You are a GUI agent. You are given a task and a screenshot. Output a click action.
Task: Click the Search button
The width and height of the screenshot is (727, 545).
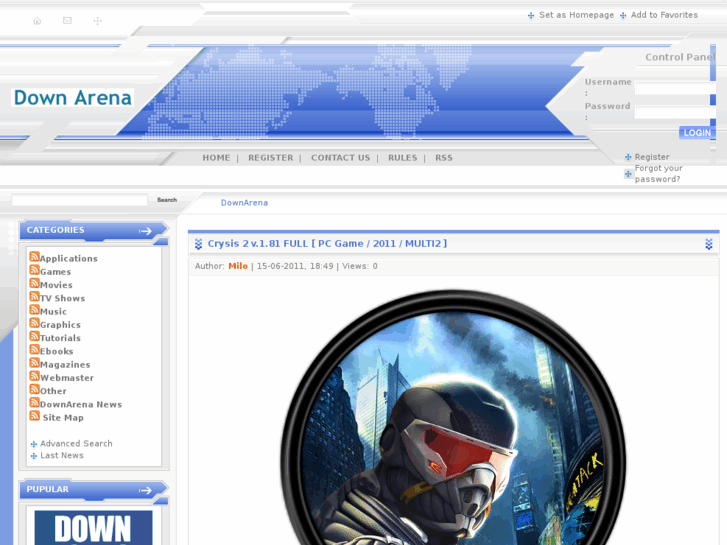[x=167, y=200]
